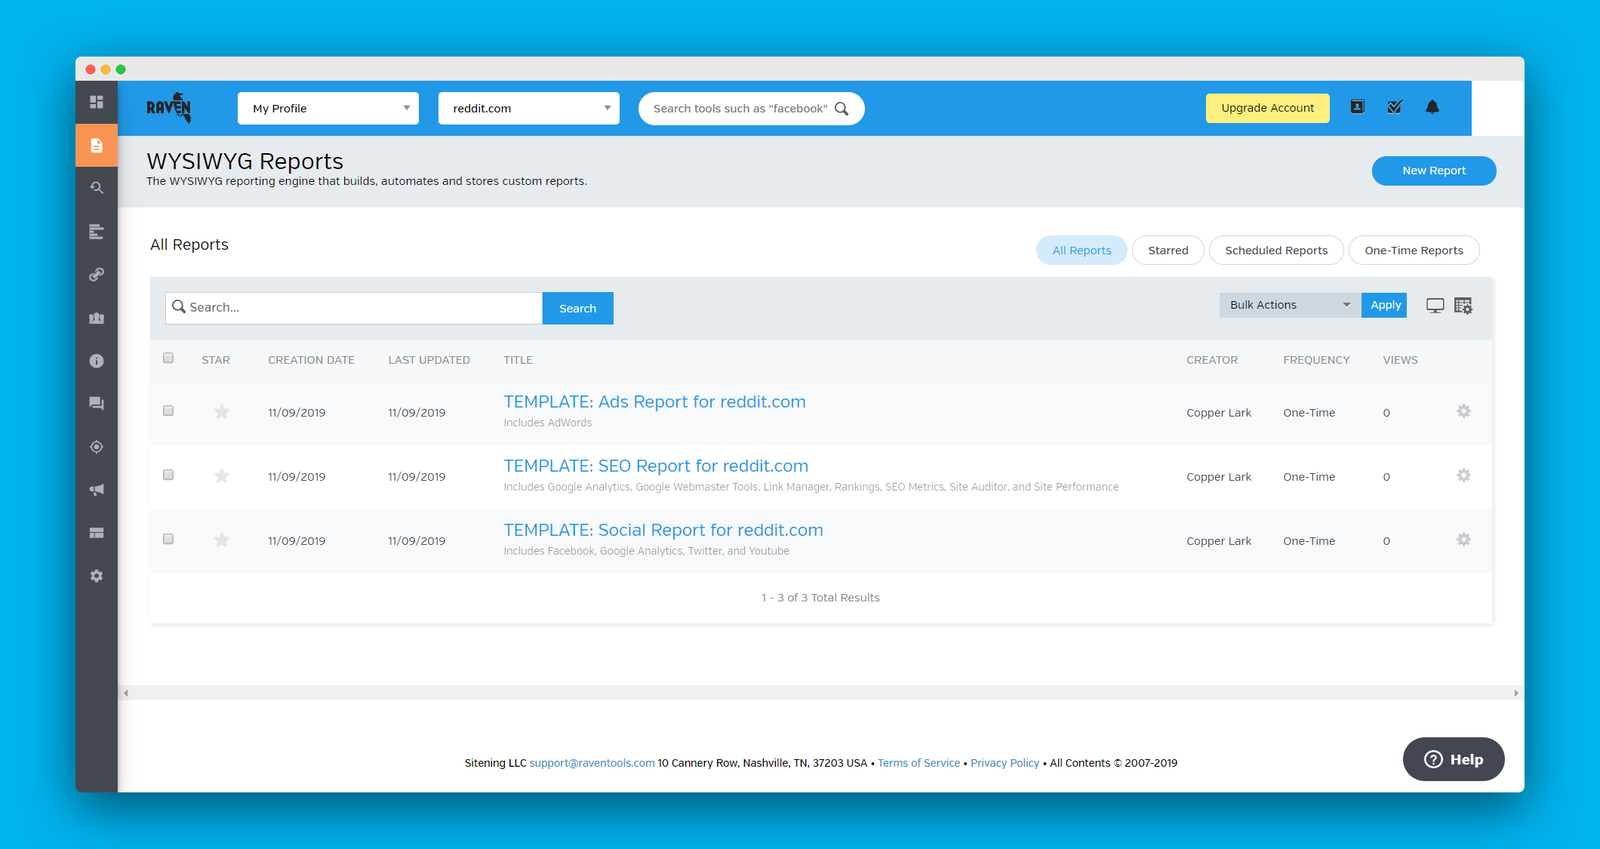Click the Raven logo

pyautogui.click(x=169, y=107)
